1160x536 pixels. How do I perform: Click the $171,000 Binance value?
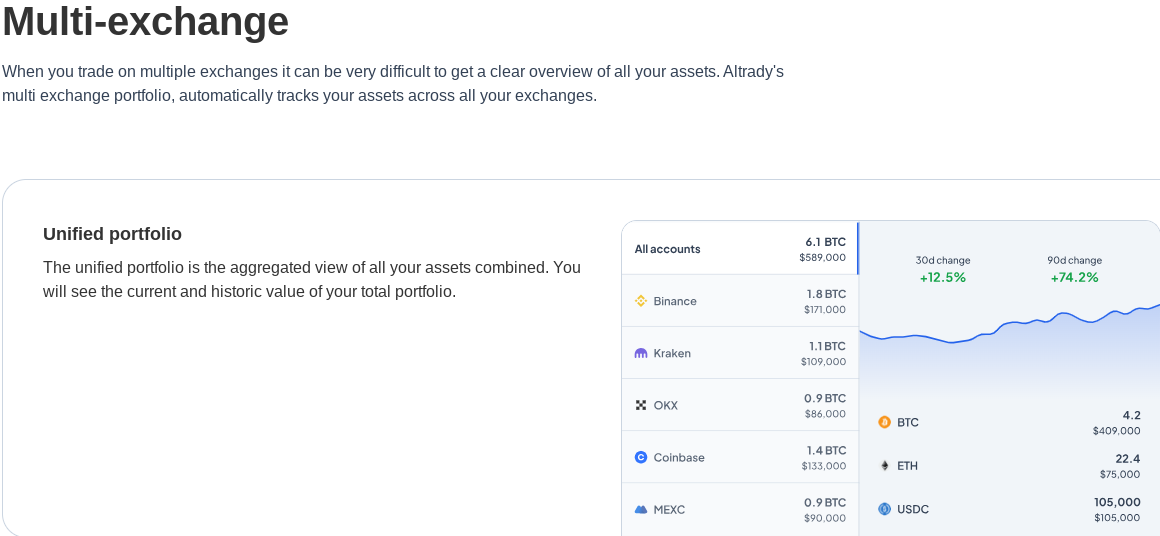click(825, 310)
